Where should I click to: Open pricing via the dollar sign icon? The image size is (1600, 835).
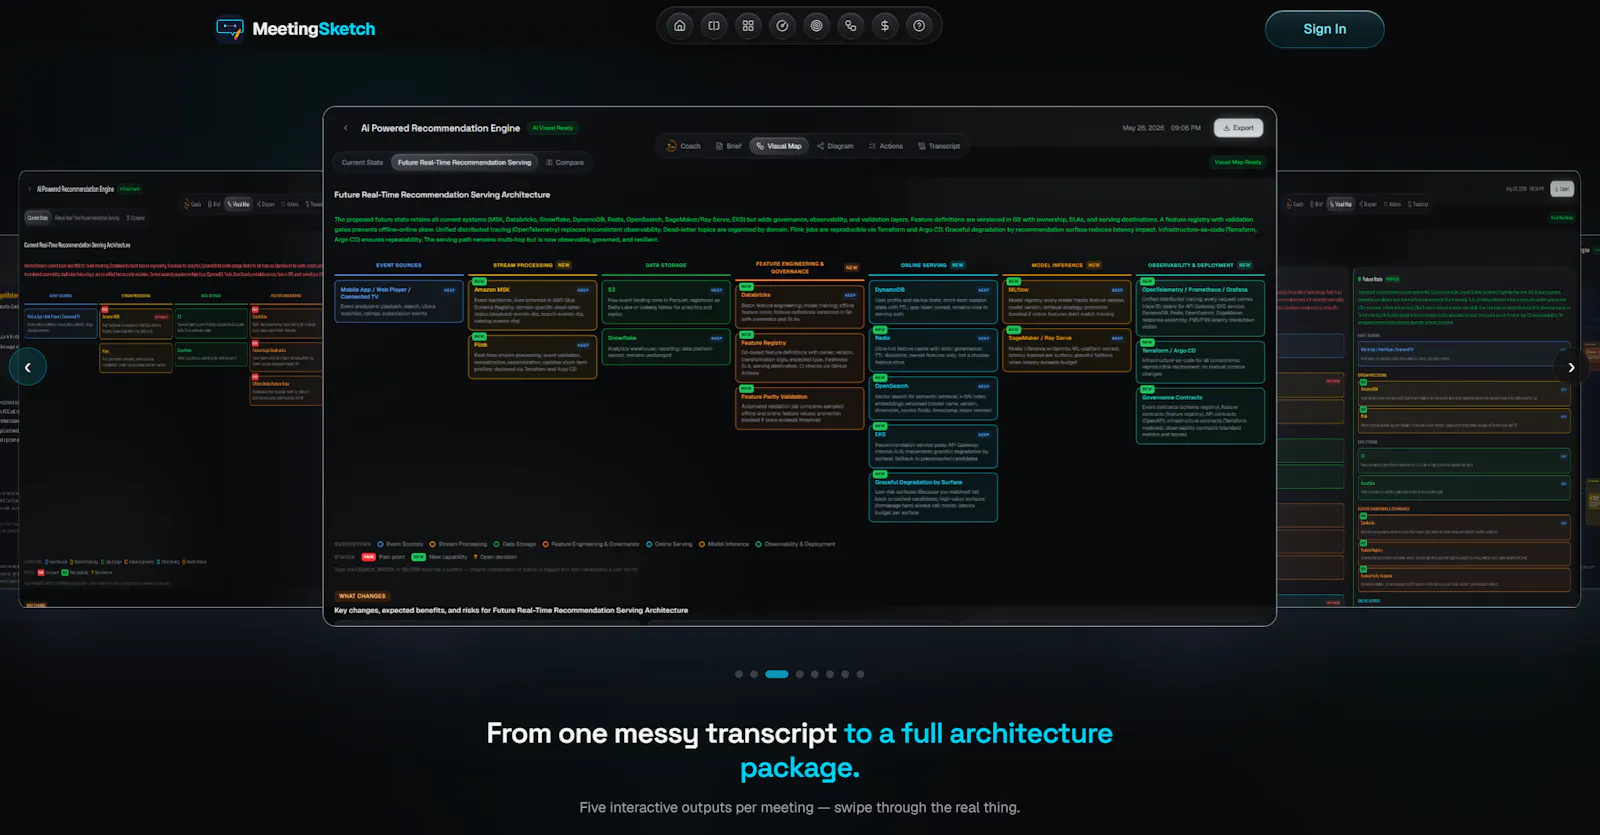pyautogui.click(x=885, y=26)
